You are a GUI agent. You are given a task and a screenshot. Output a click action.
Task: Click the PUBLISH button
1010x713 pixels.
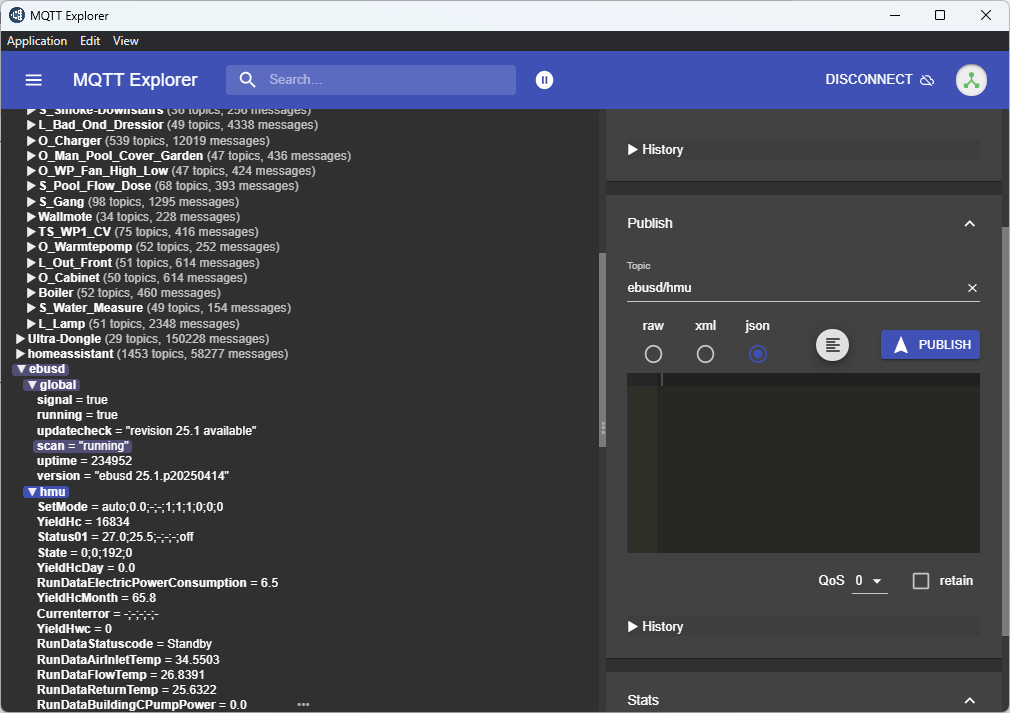[930, 345]
